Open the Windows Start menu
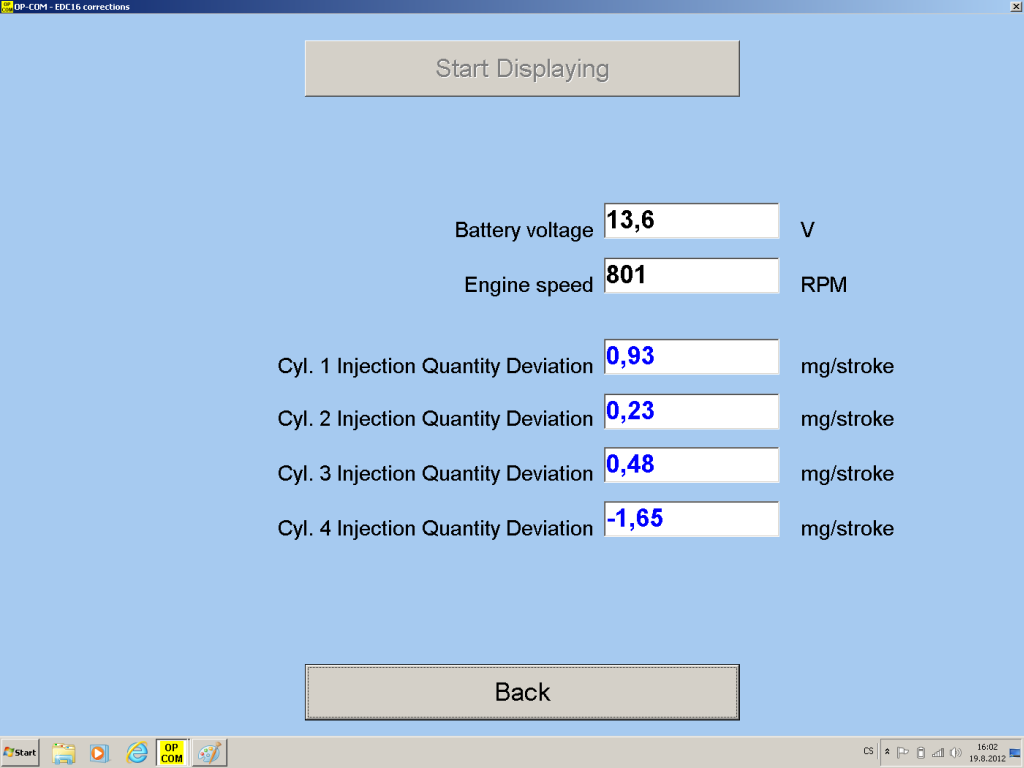 click(21, 752)
